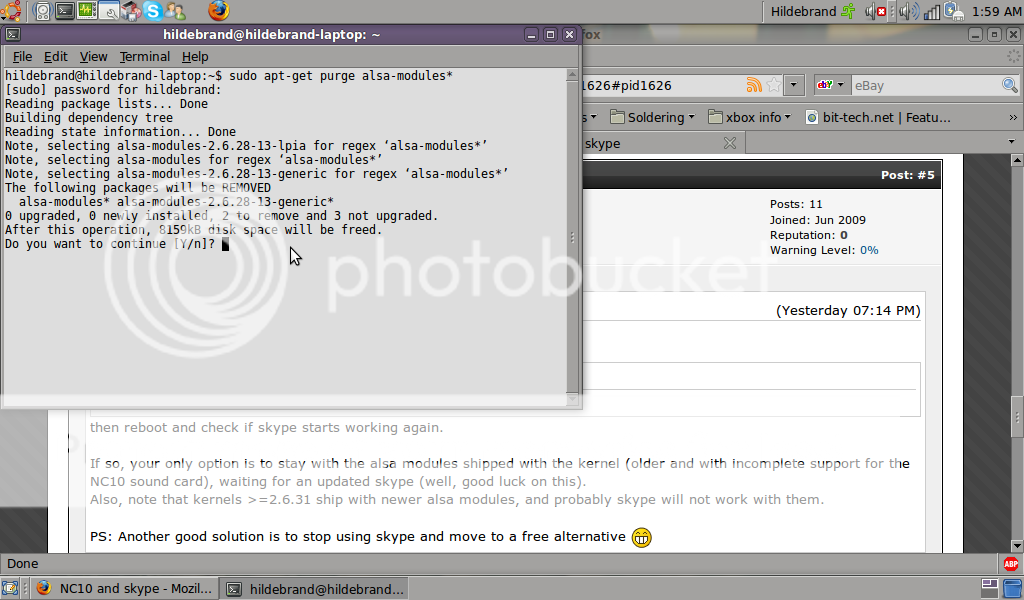This screenshot has width=1024, height=600.
Task: Open the Help menu in terminal
Action: (x=195, y=57)
